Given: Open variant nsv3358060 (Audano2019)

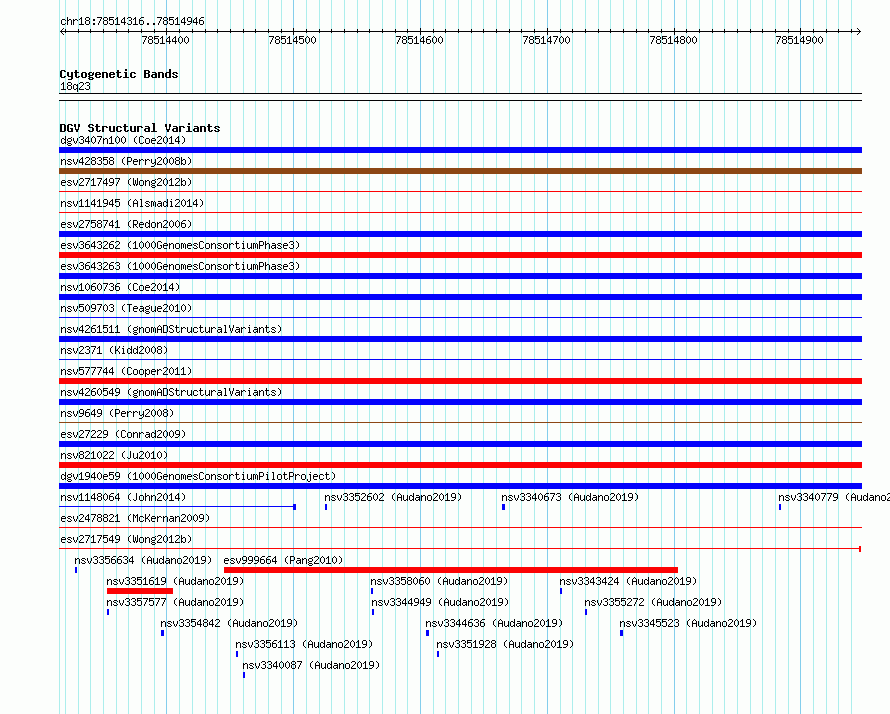Looking at the screenshot, I should tap(439, 581).
